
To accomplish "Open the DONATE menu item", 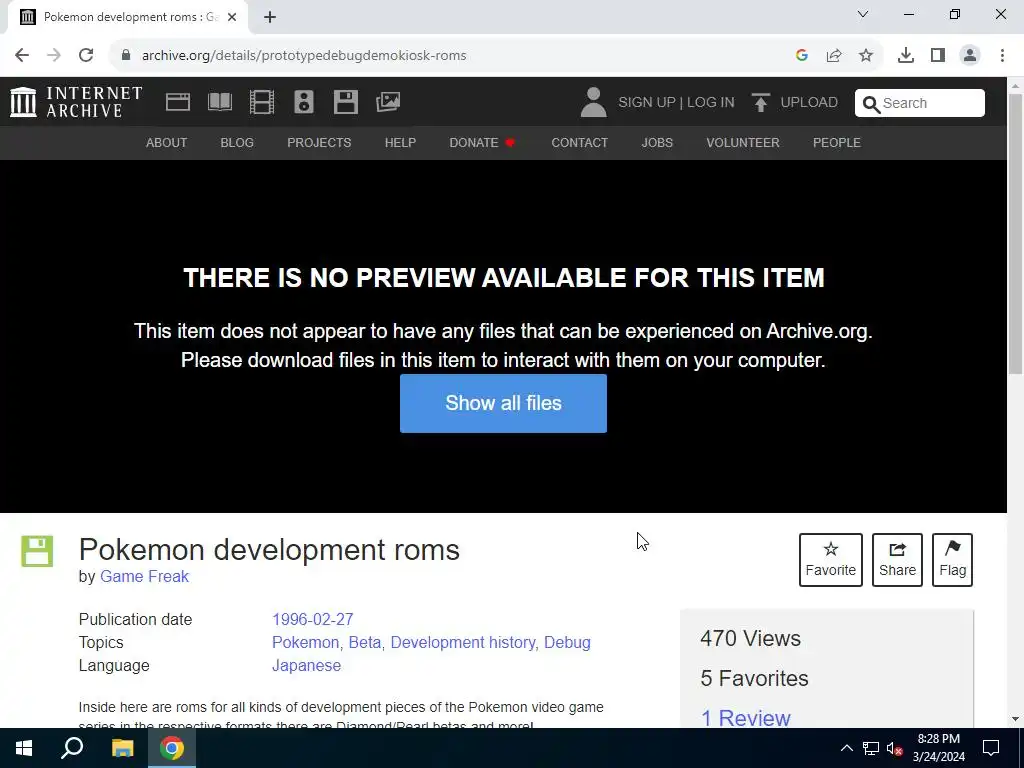I will point(482,142).
